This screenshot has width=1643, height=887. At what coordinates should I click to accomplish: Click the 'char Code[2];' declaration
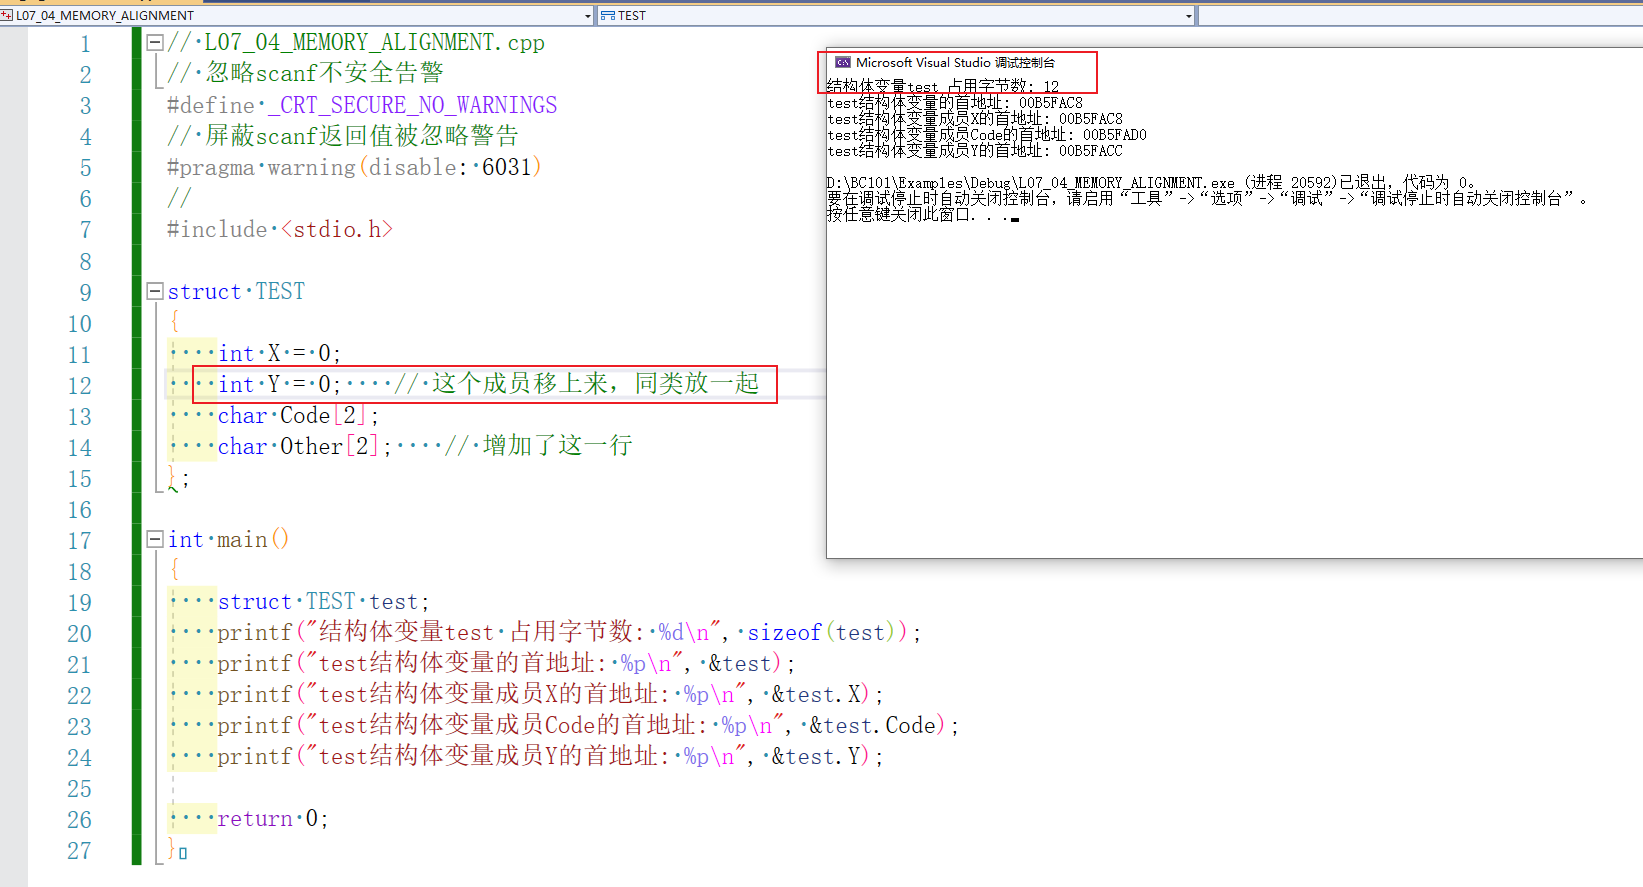[x=298, y=415]
